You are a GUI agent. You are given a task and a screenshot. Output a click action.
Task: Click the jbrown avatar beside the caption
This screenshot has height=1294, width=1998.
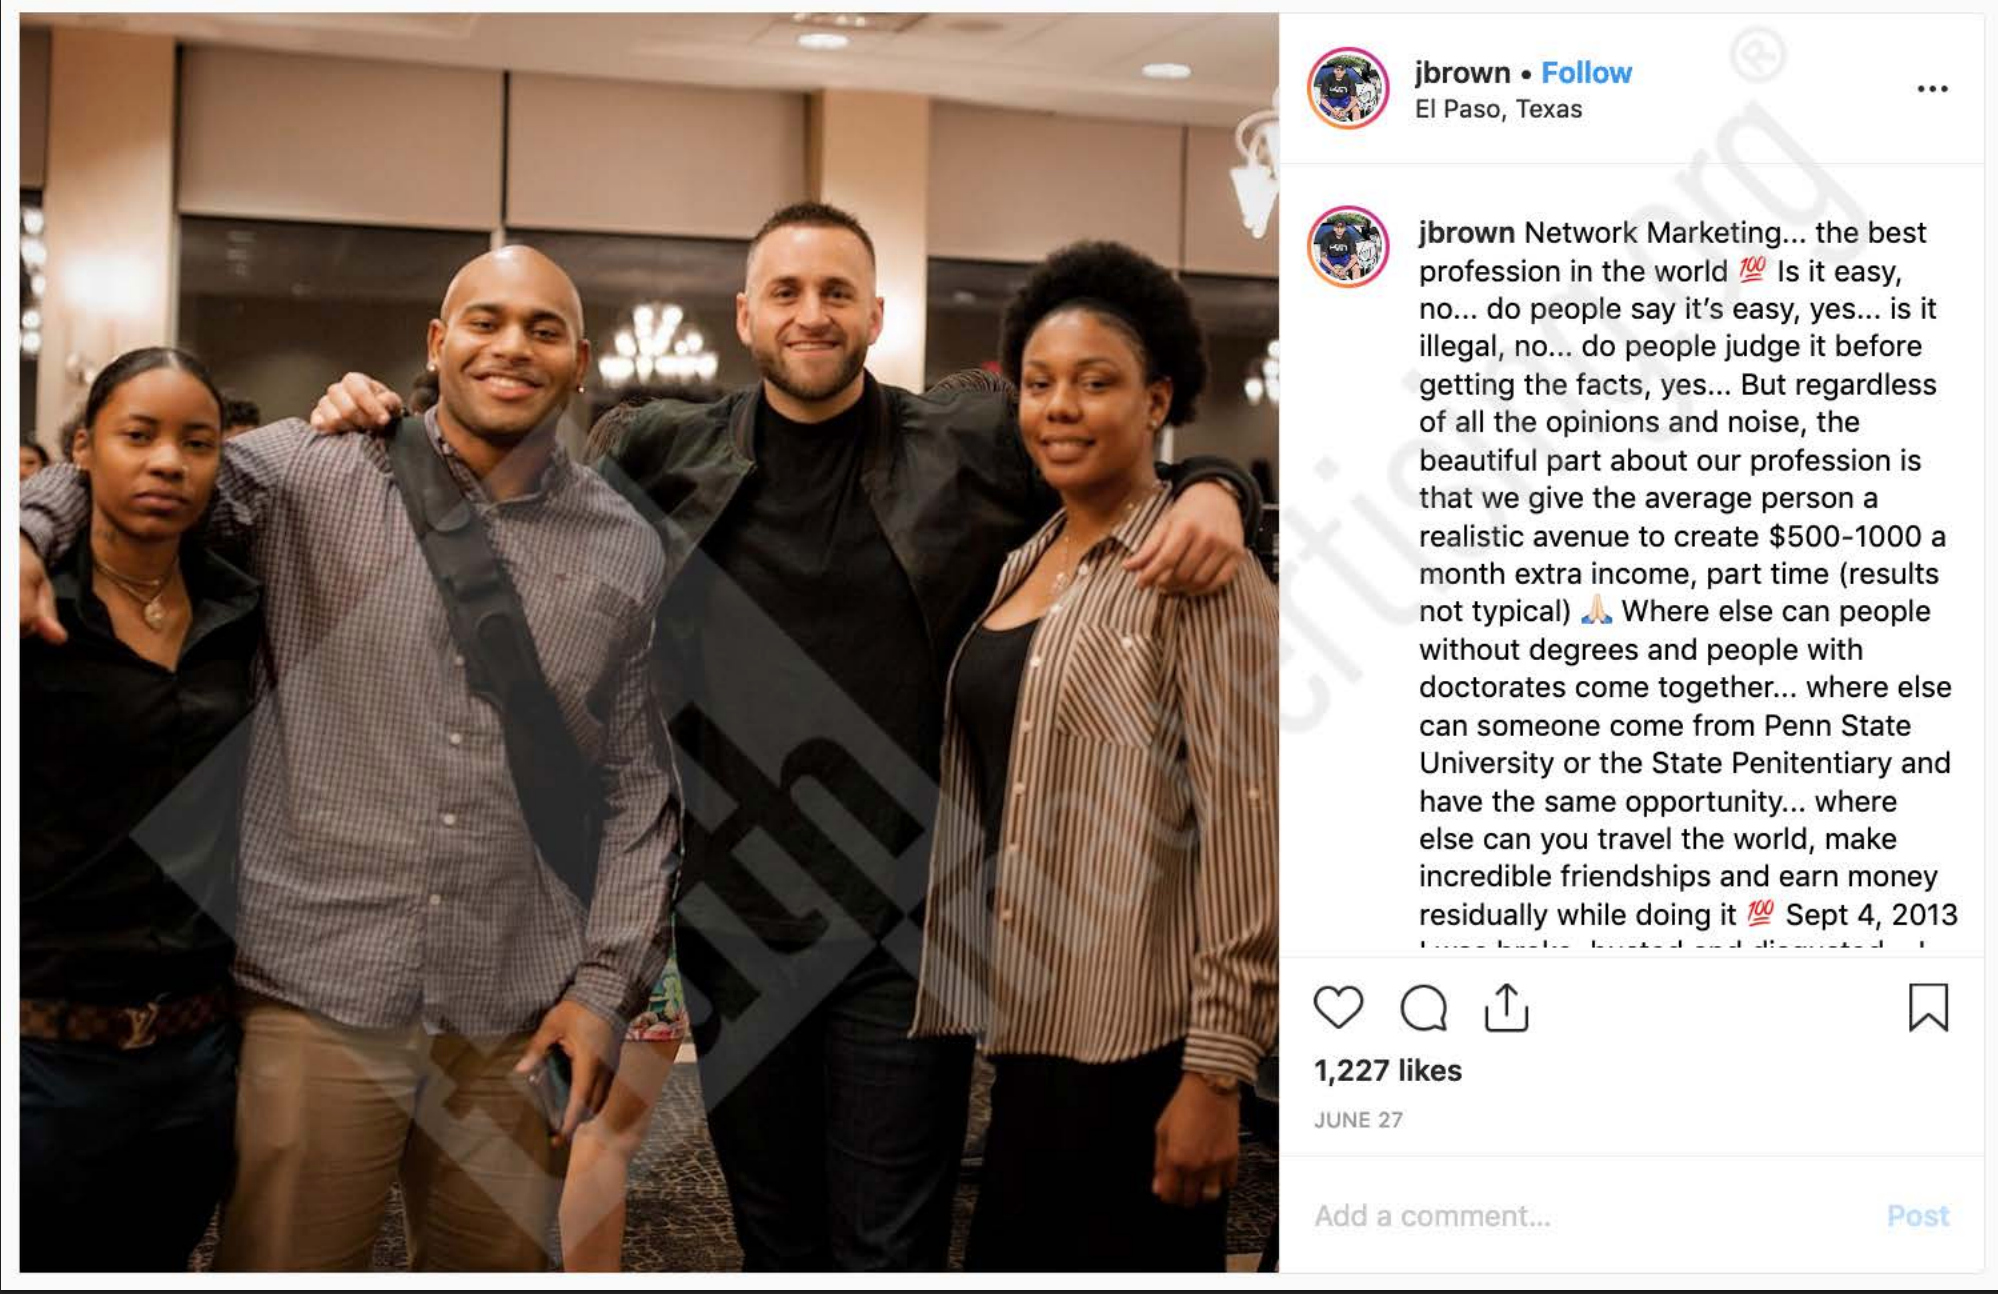coord(1348,247)
